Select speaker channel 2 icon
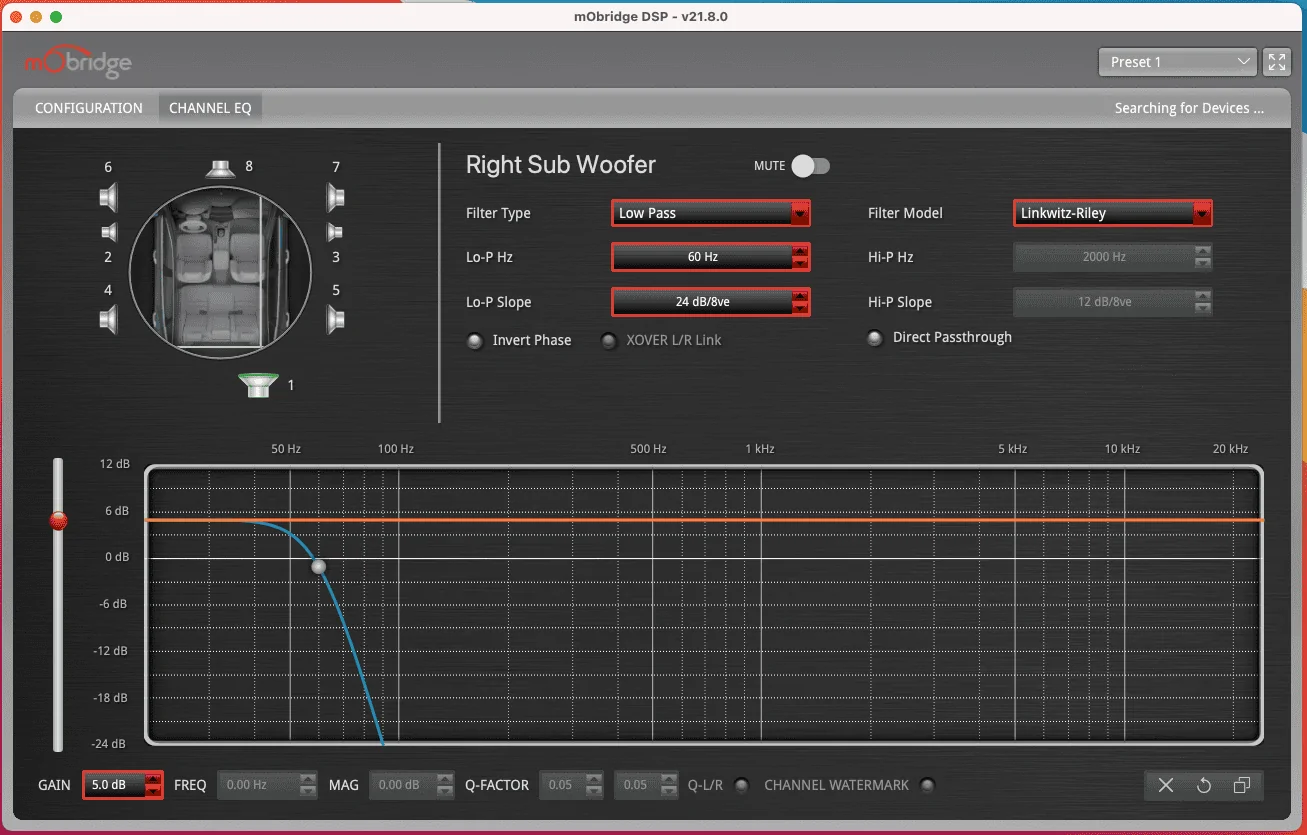The height and width of the screenshot is (835, 1307). (109, 233)
